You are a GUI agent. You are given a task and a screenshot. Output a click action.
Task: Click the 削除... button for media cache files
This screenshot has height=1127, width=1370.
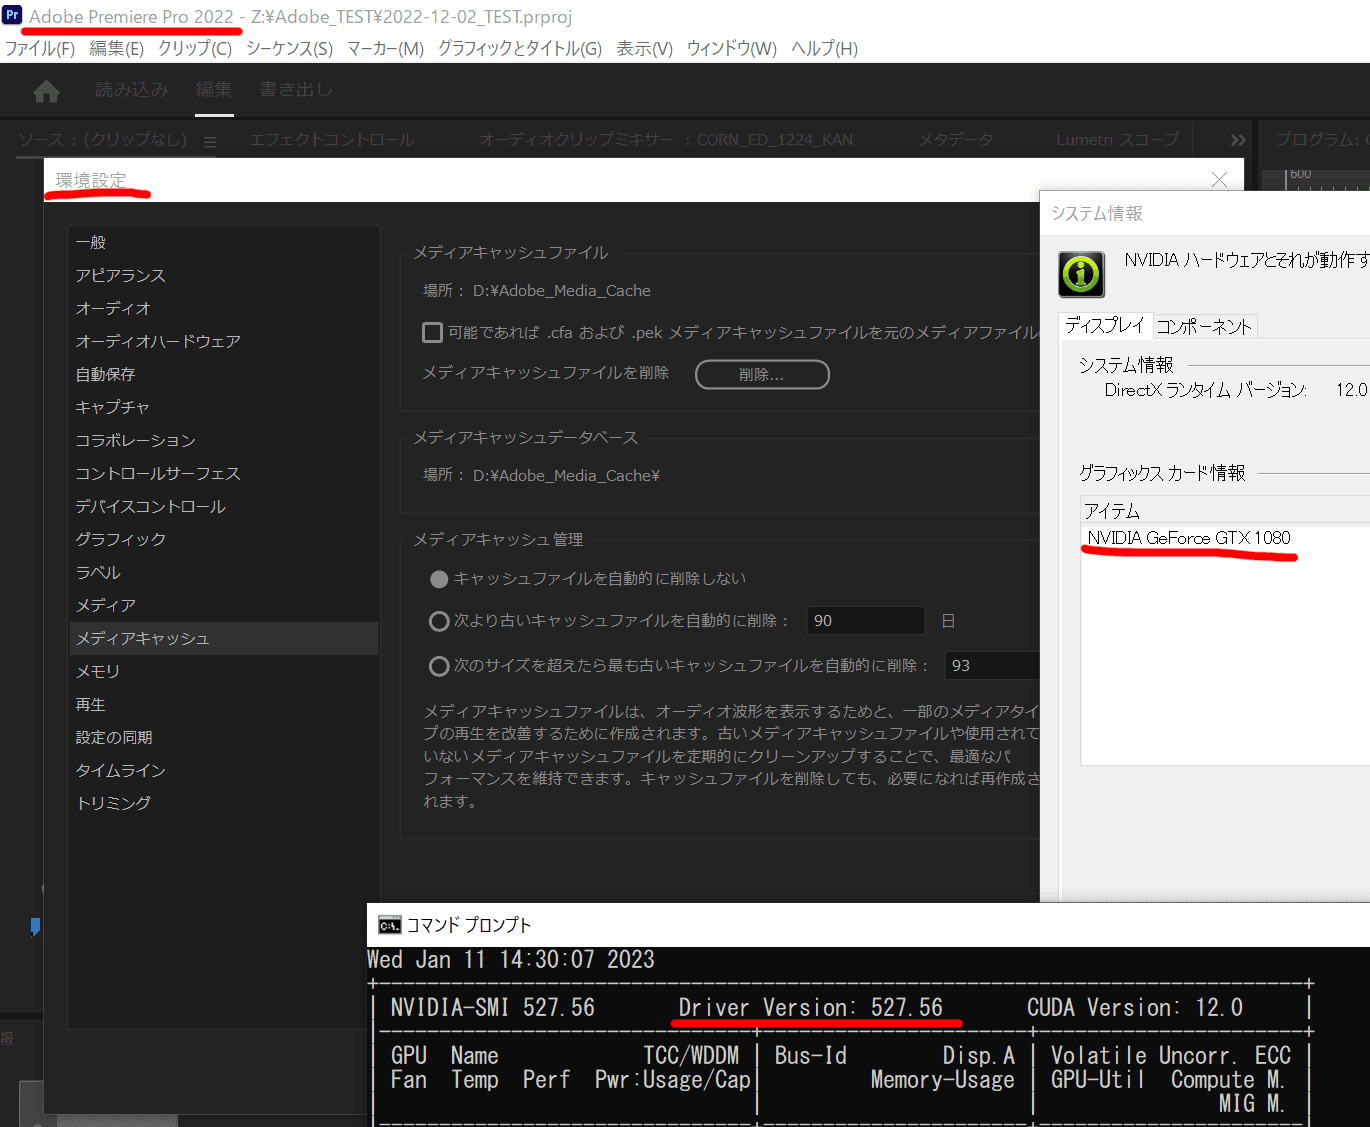[761, 374]
